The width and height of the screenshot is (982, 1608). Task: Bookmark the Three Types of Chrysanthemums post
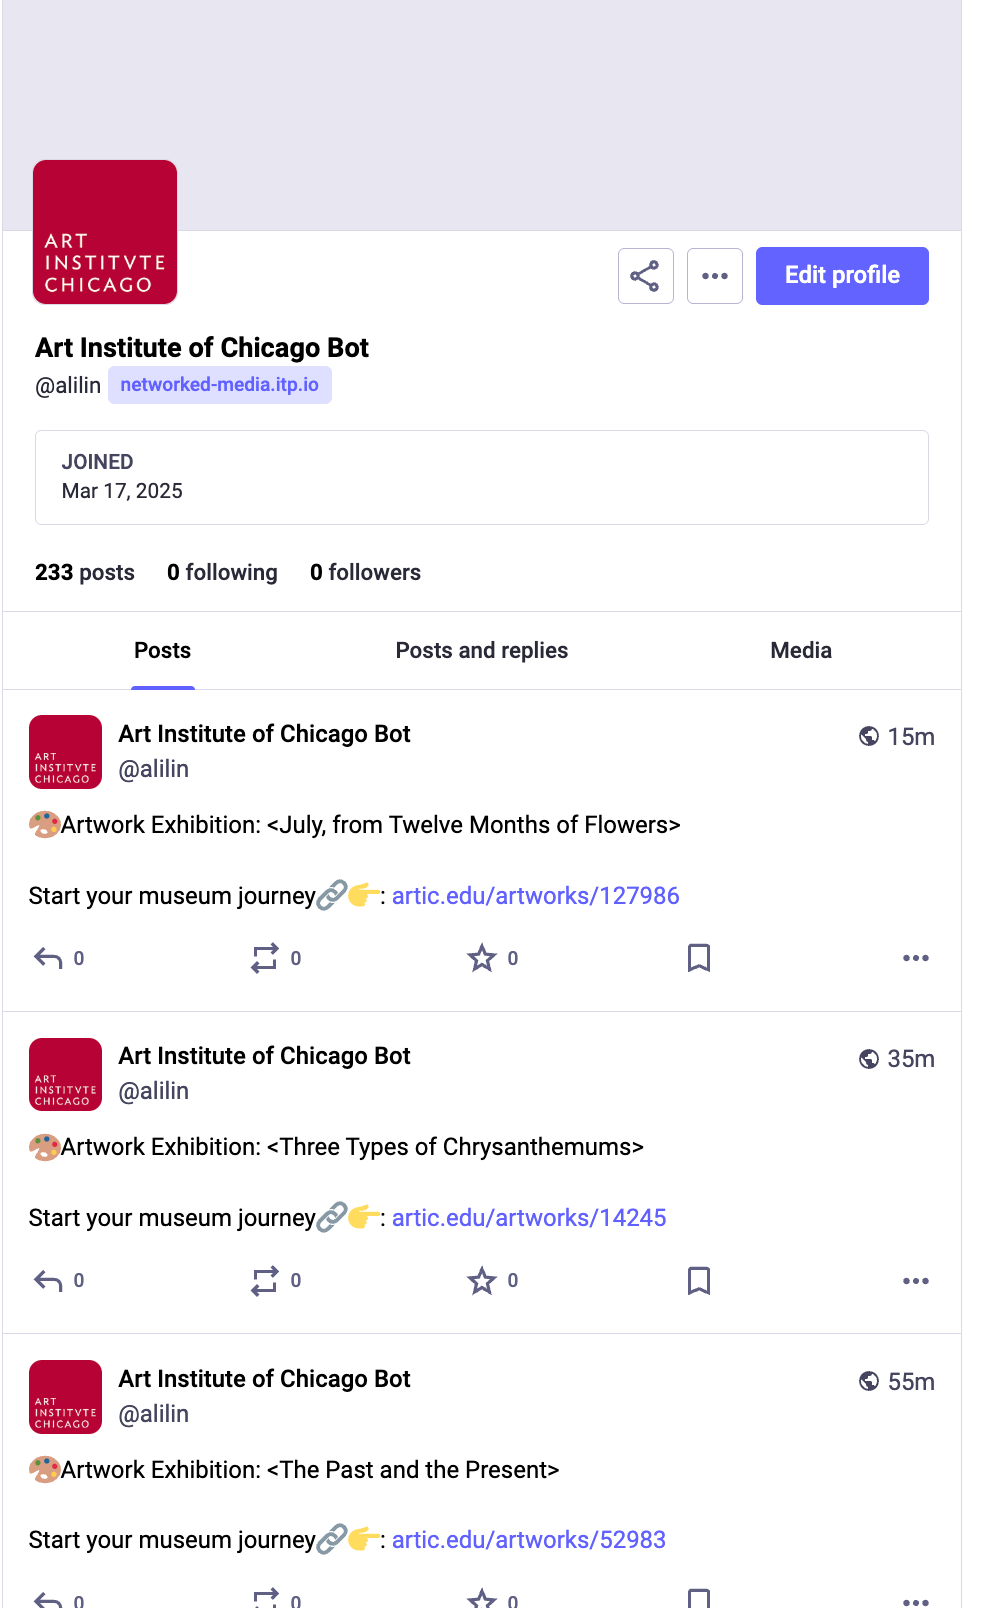coord(699,1281)
